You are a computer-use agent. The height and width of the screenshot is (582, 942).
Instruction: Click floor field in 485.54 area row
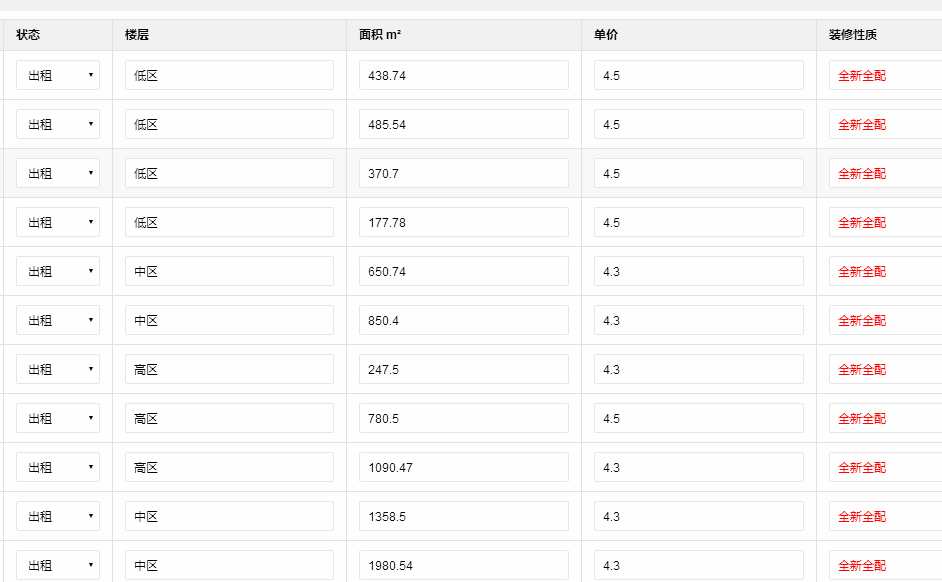point(229,124)
